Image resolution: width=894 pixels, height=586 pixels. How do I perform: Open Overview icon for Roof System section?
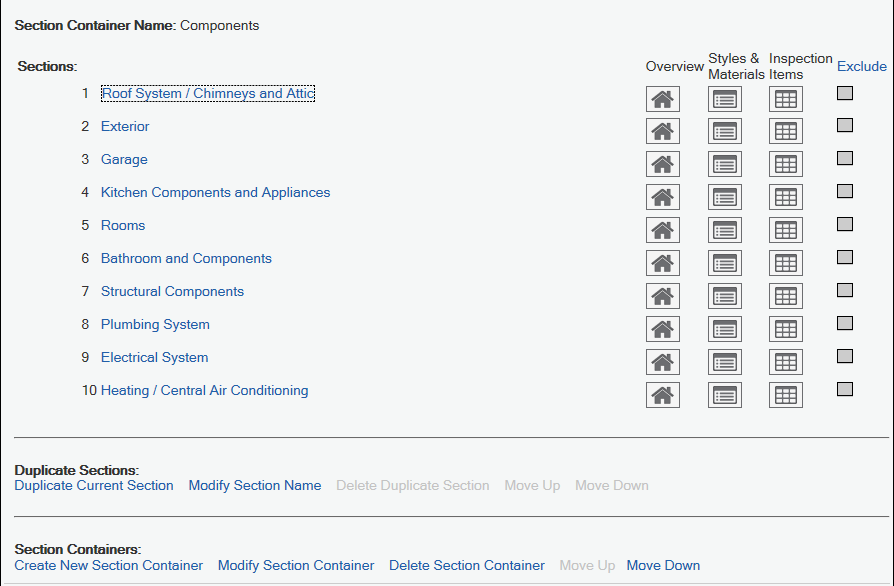click(x=662, y=99)
